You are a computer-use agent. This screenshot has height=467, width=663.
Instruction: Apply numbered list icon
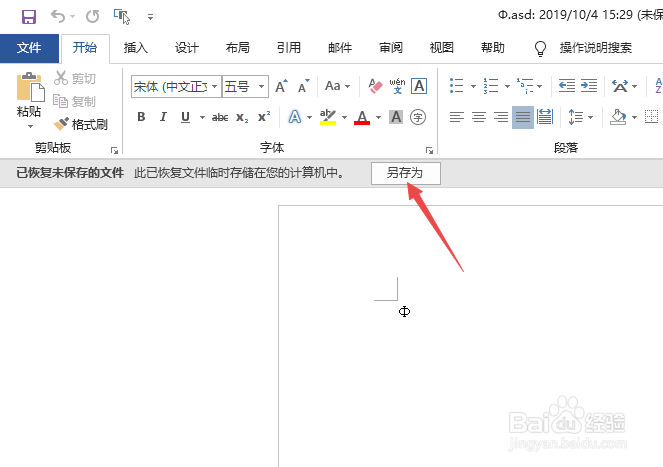coord(491,86)
